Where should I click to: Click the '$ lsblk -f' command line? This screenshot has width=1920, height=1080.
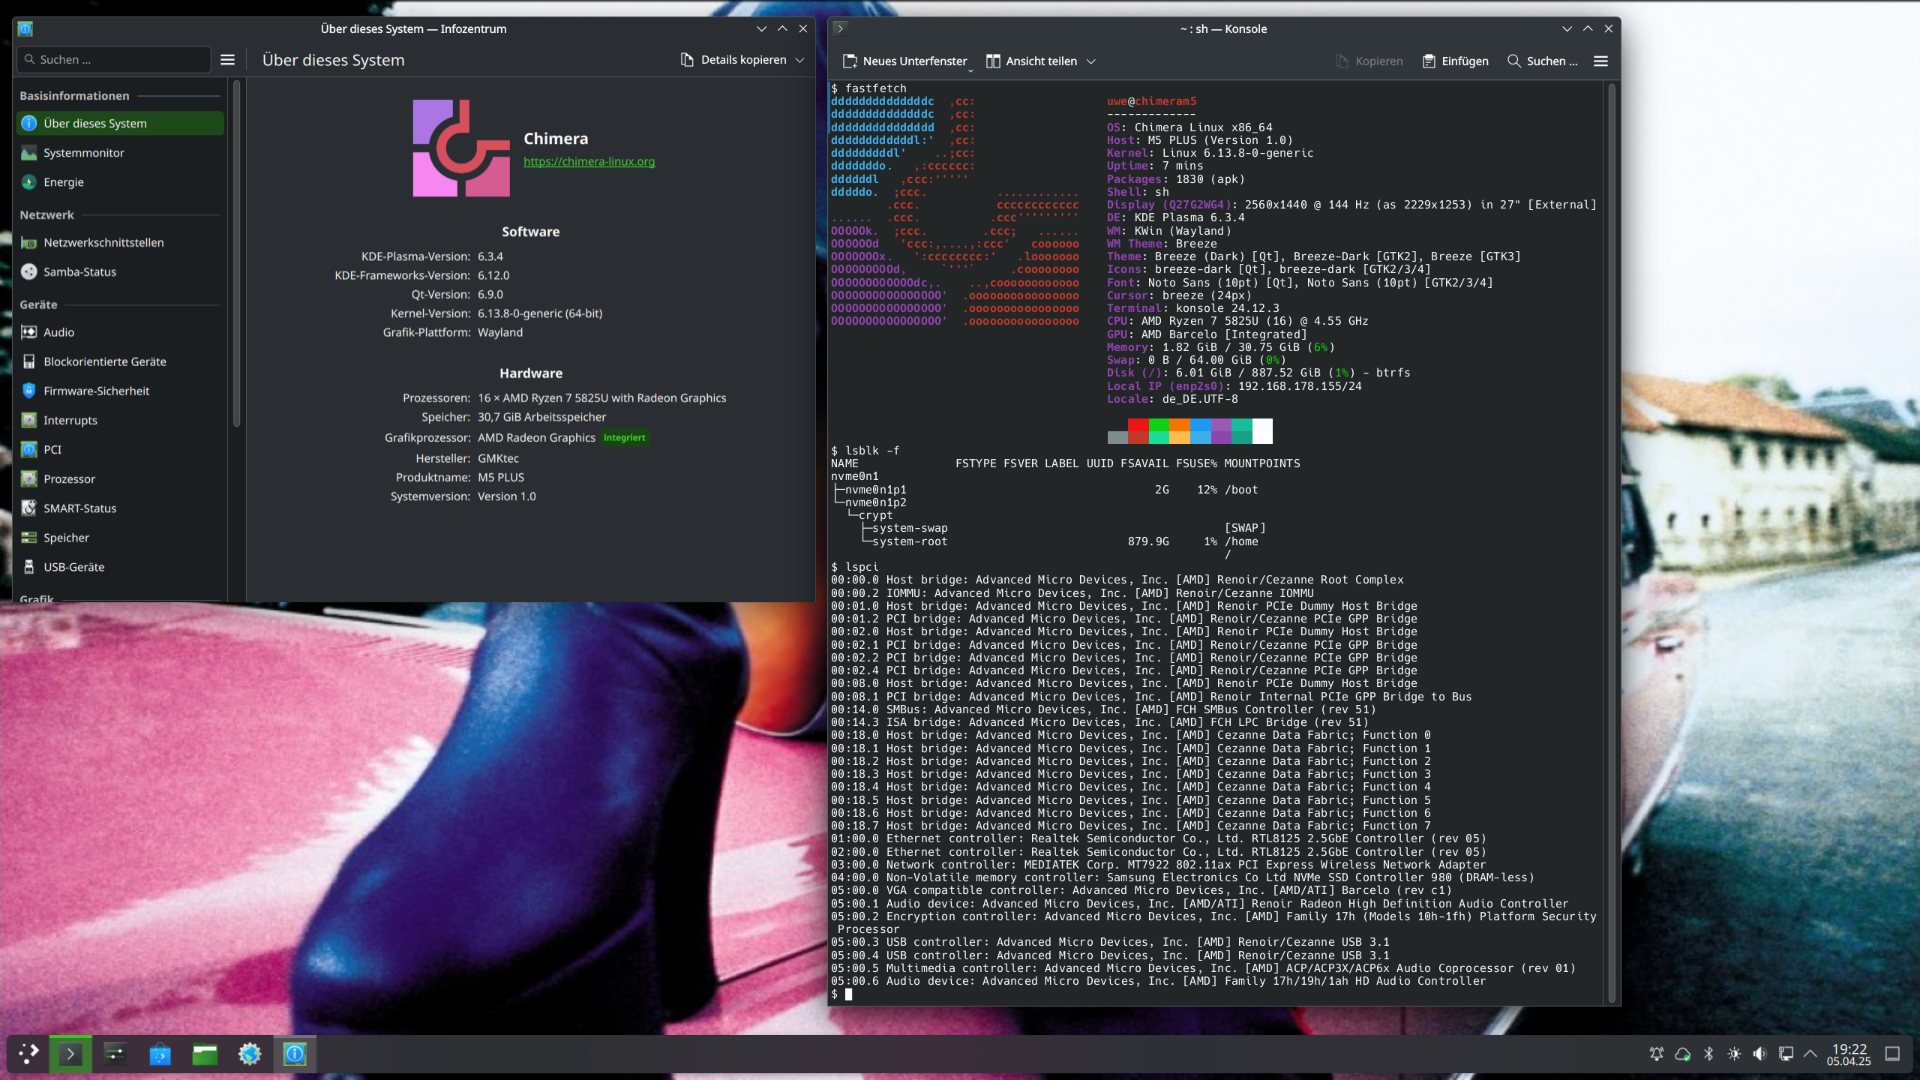pos(865,451)
